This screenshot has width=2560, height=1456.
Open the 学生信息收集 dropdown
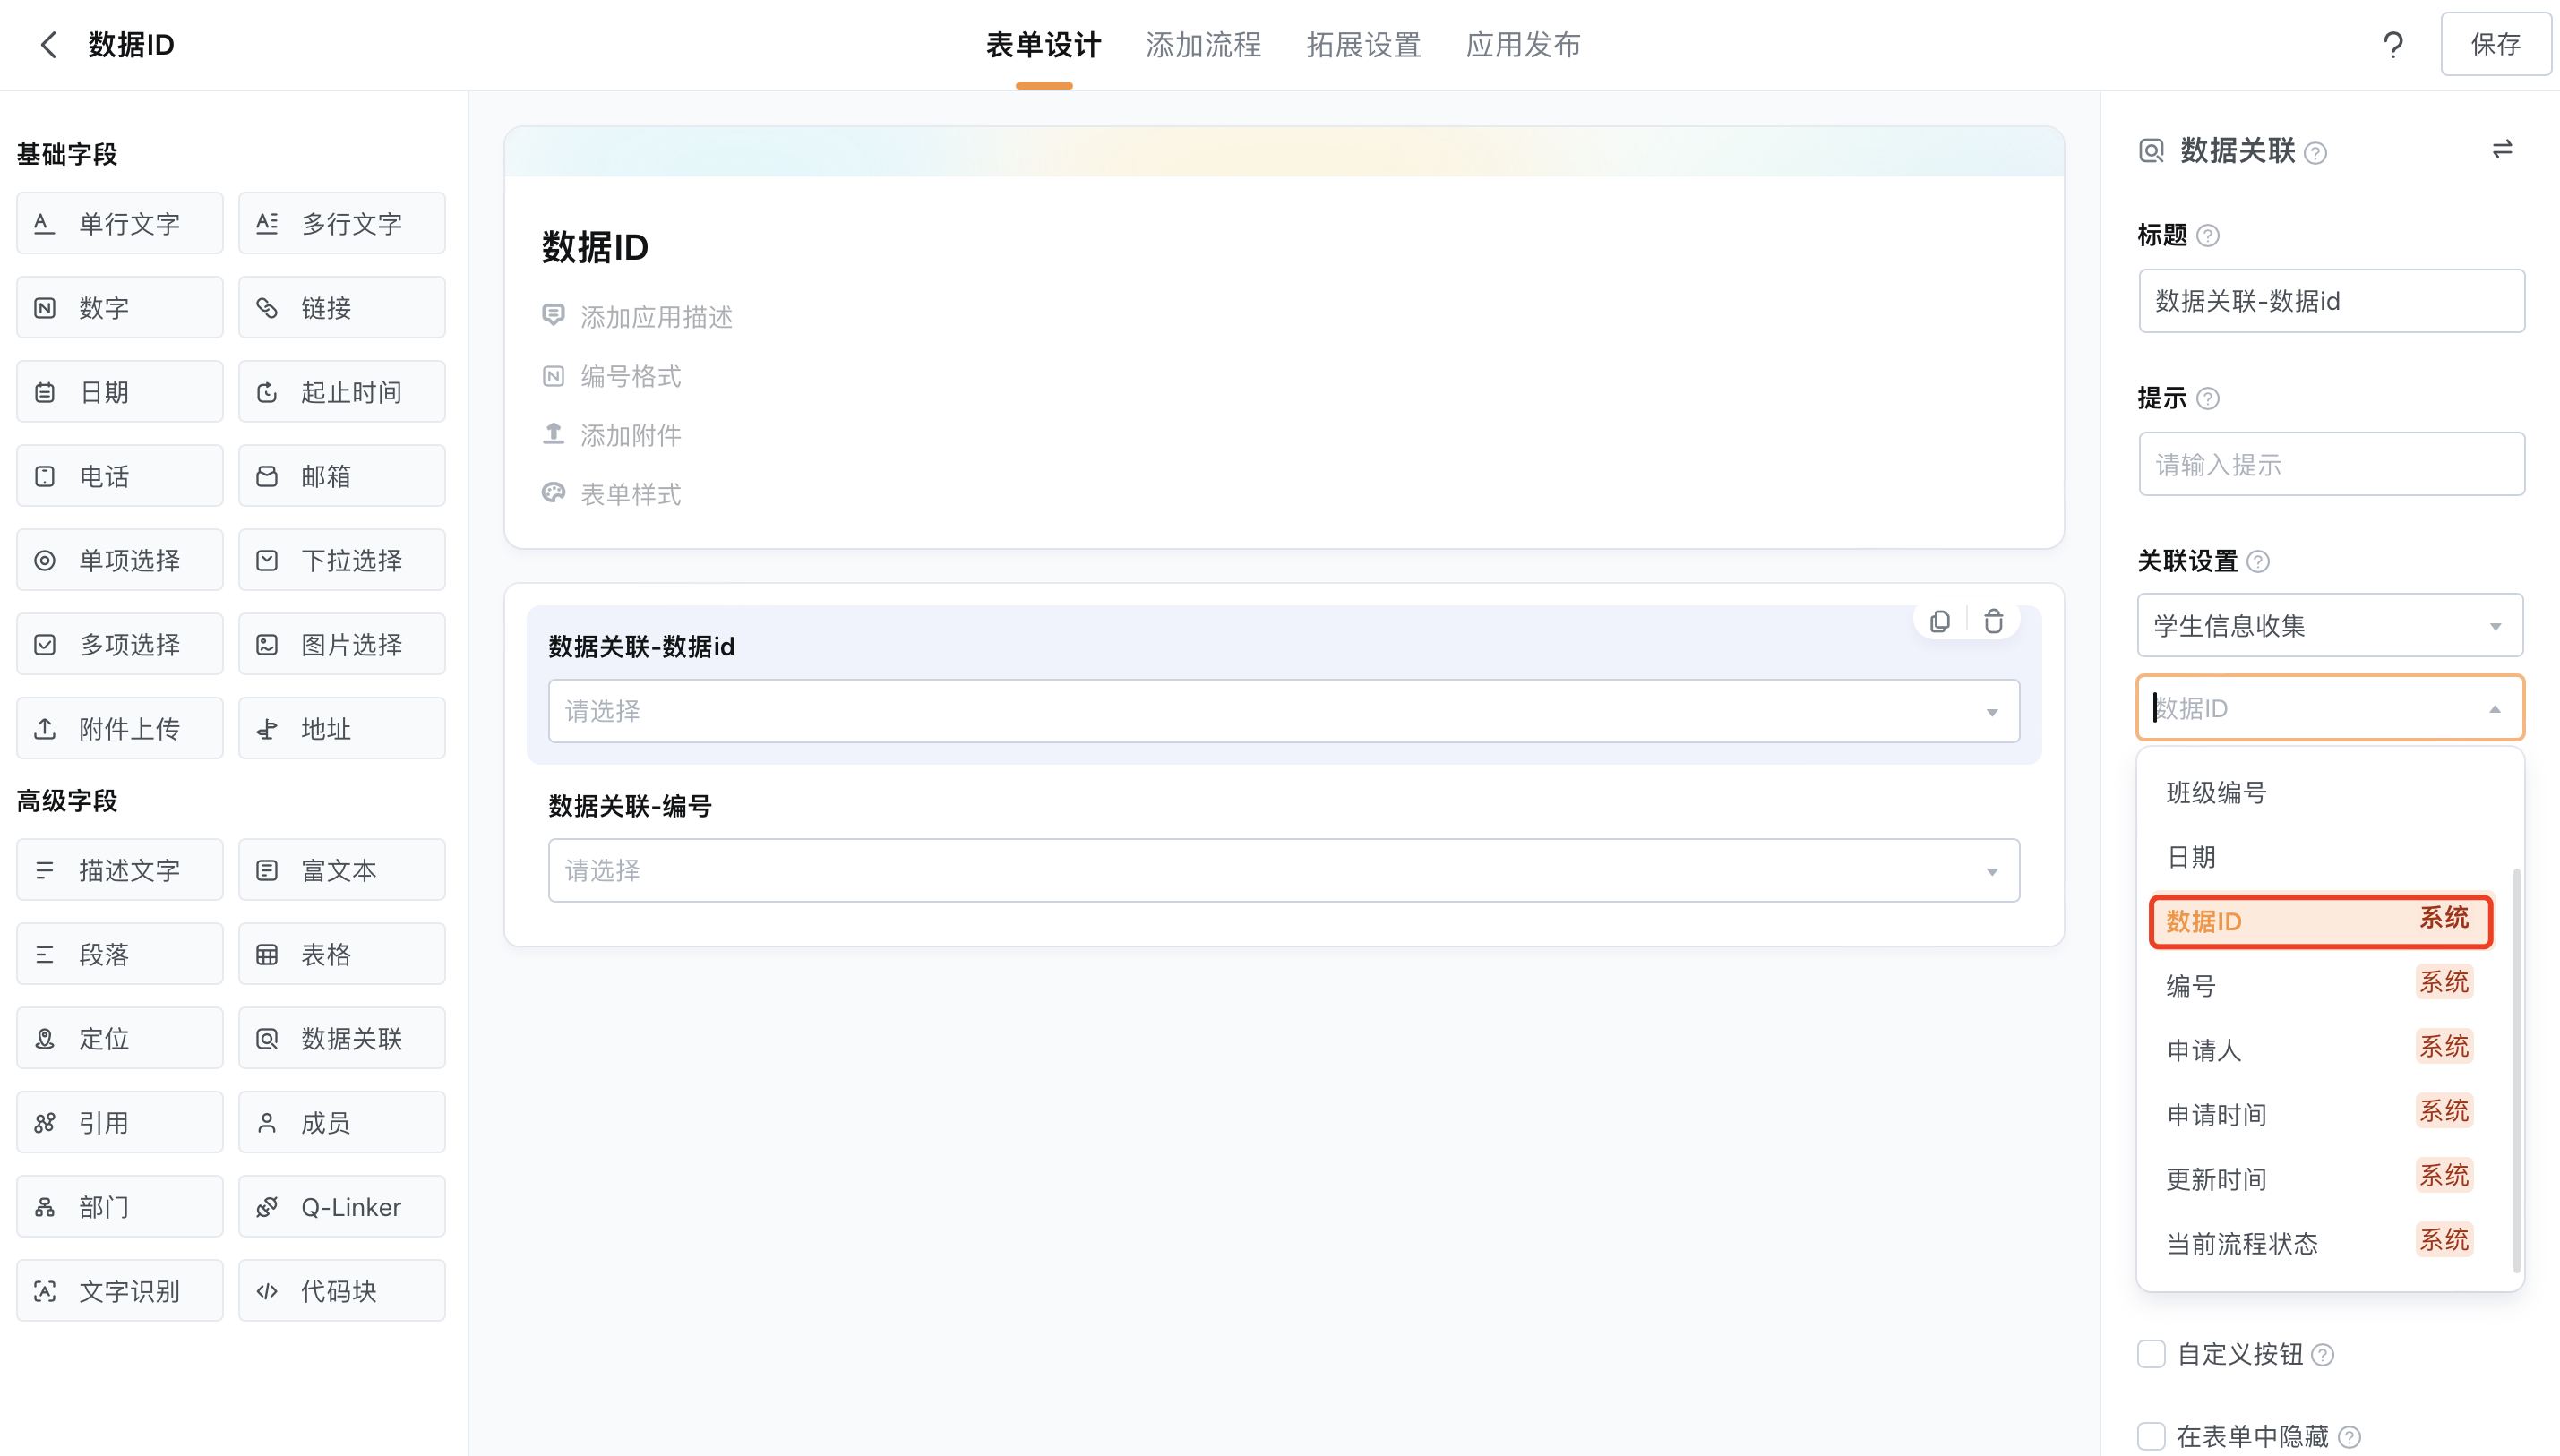(x=2330, y=625)
